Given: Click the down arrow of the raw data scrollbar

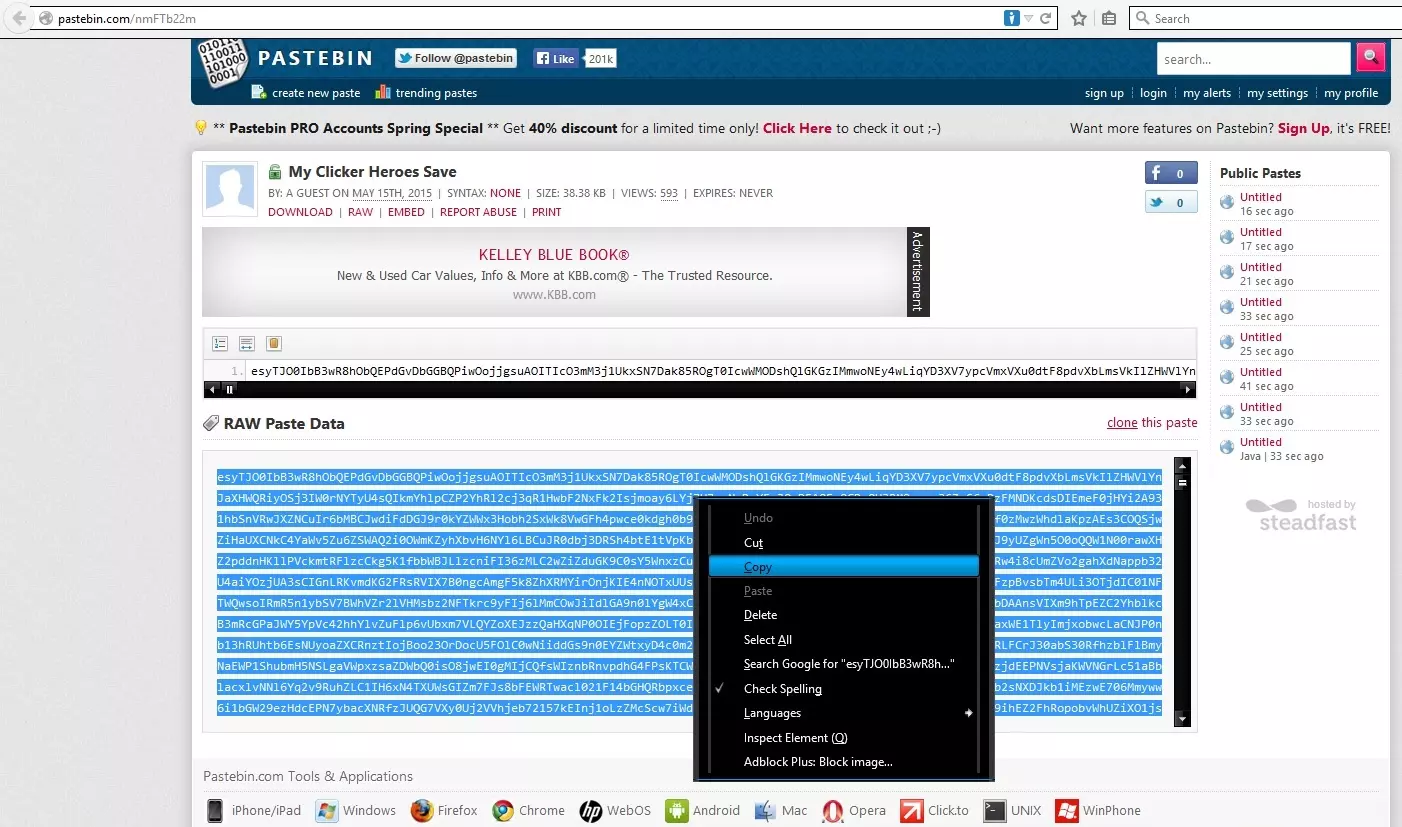Looking at the screenshot, I should [1182, 718].
